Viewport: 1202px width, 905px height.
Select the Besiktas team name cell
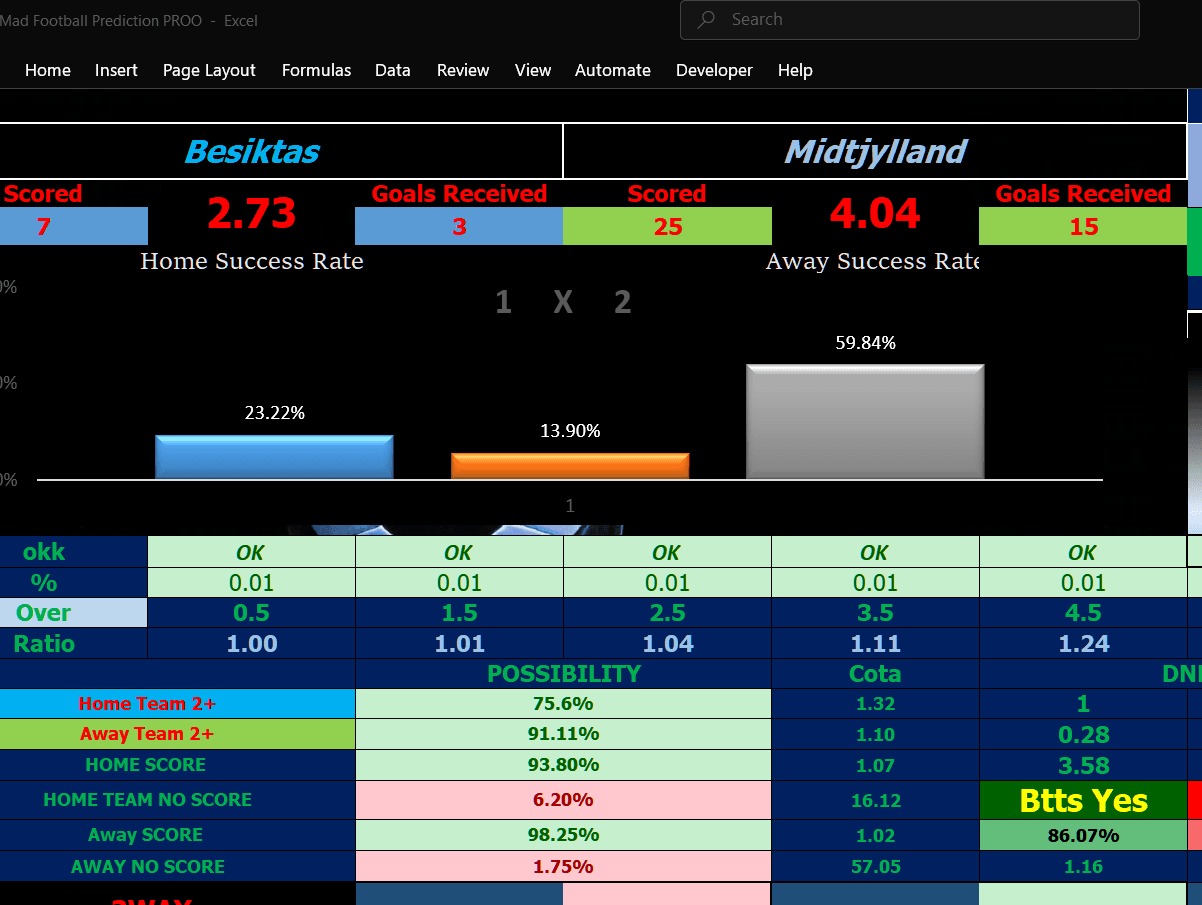point(281,151)
